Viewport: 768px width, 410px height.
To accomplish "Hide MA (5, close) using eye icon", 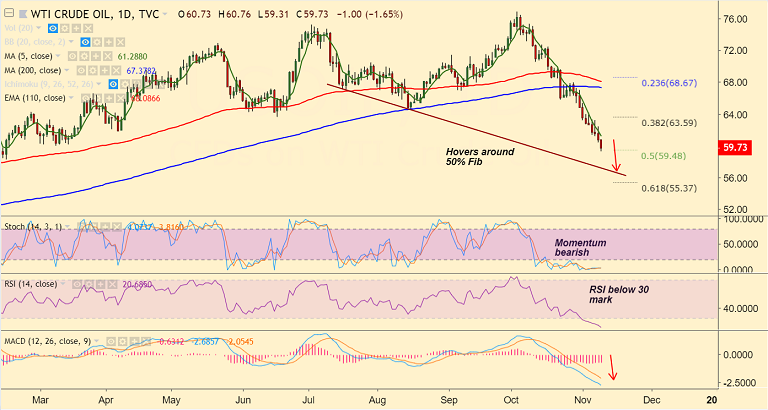I will click(72, 56).
